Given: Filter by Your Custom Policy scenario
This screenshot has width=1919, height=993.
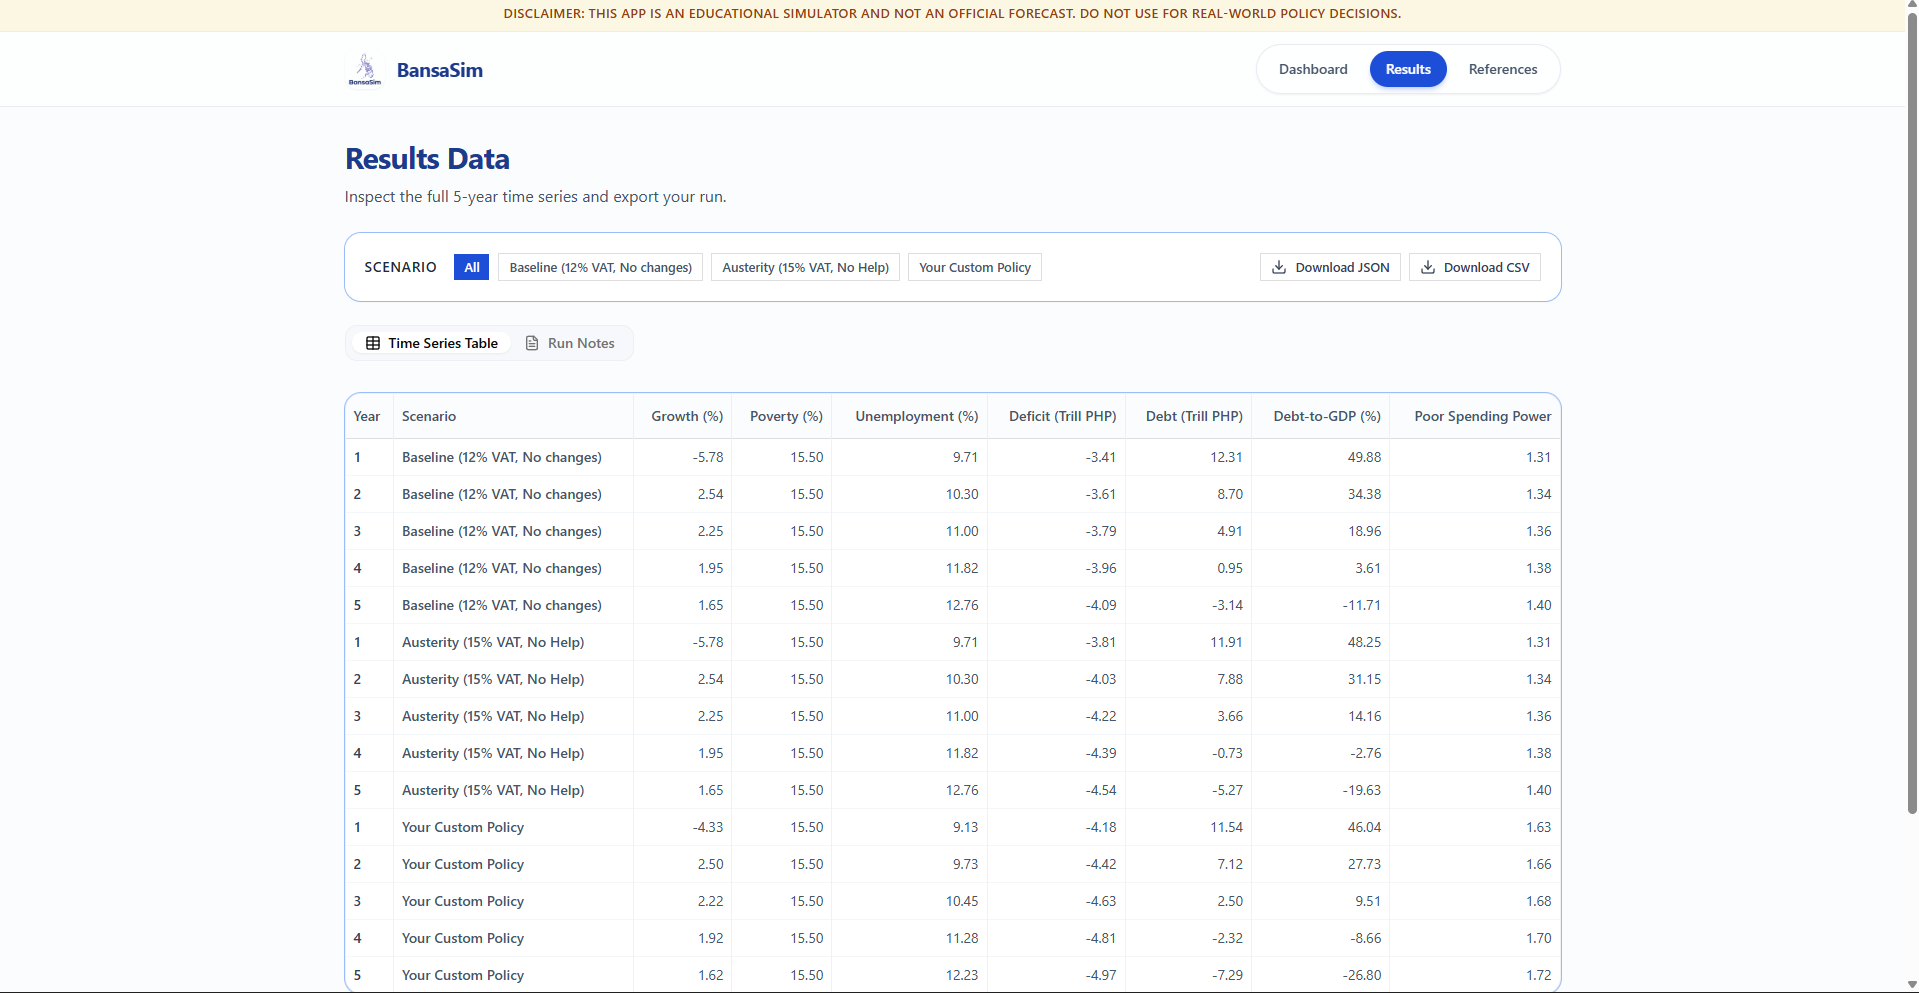Looking at the screenshot, I should [975, 267].
